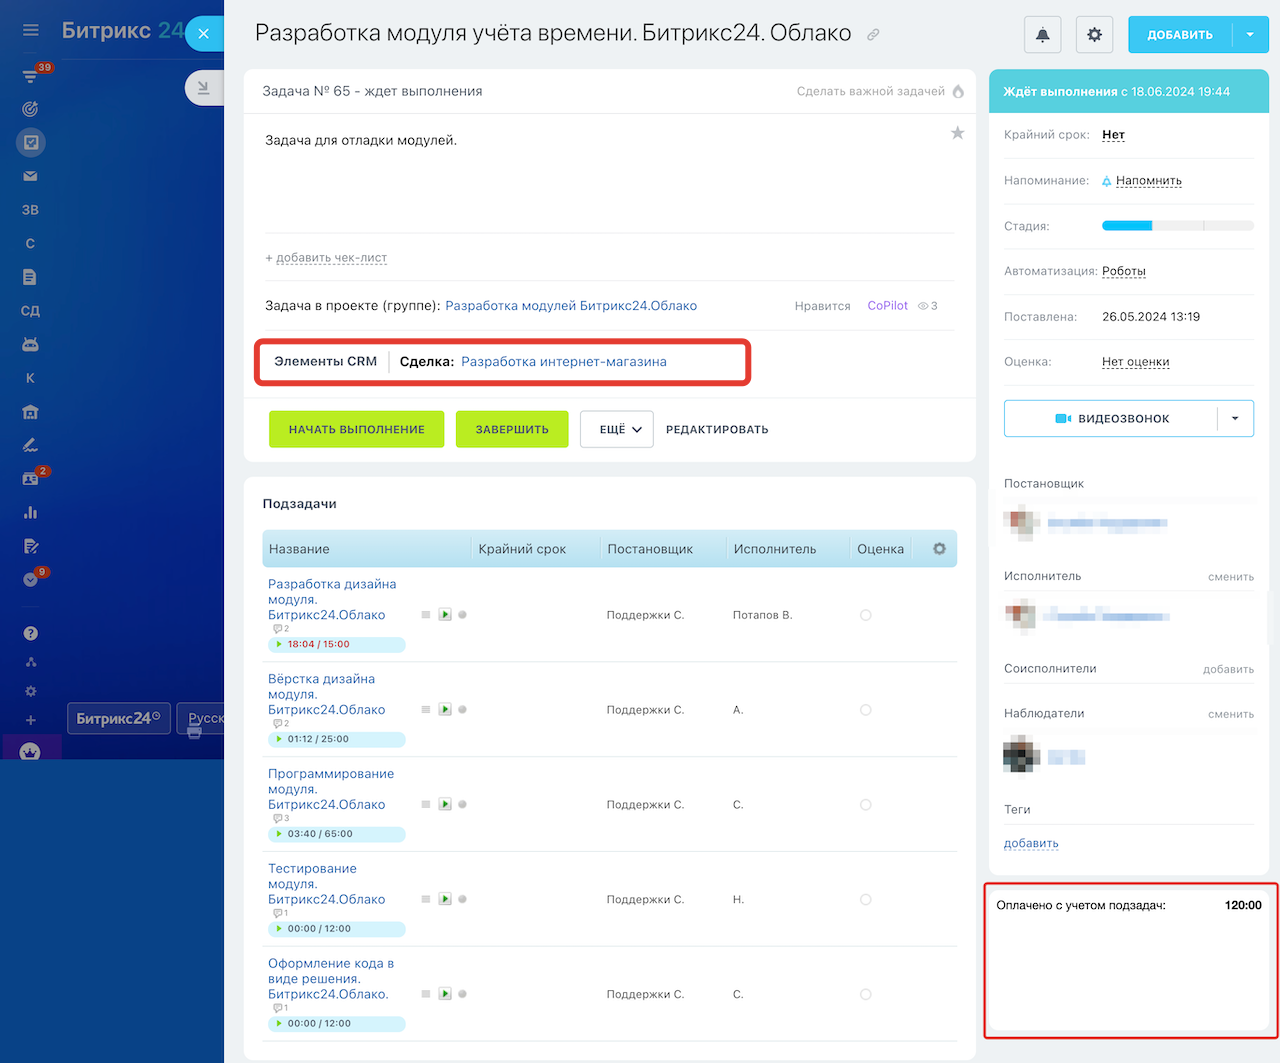Open the row menu for Разработка дизайна модуля subtask
Viewport: 1280px width, 1063px height.
[426, 615]
